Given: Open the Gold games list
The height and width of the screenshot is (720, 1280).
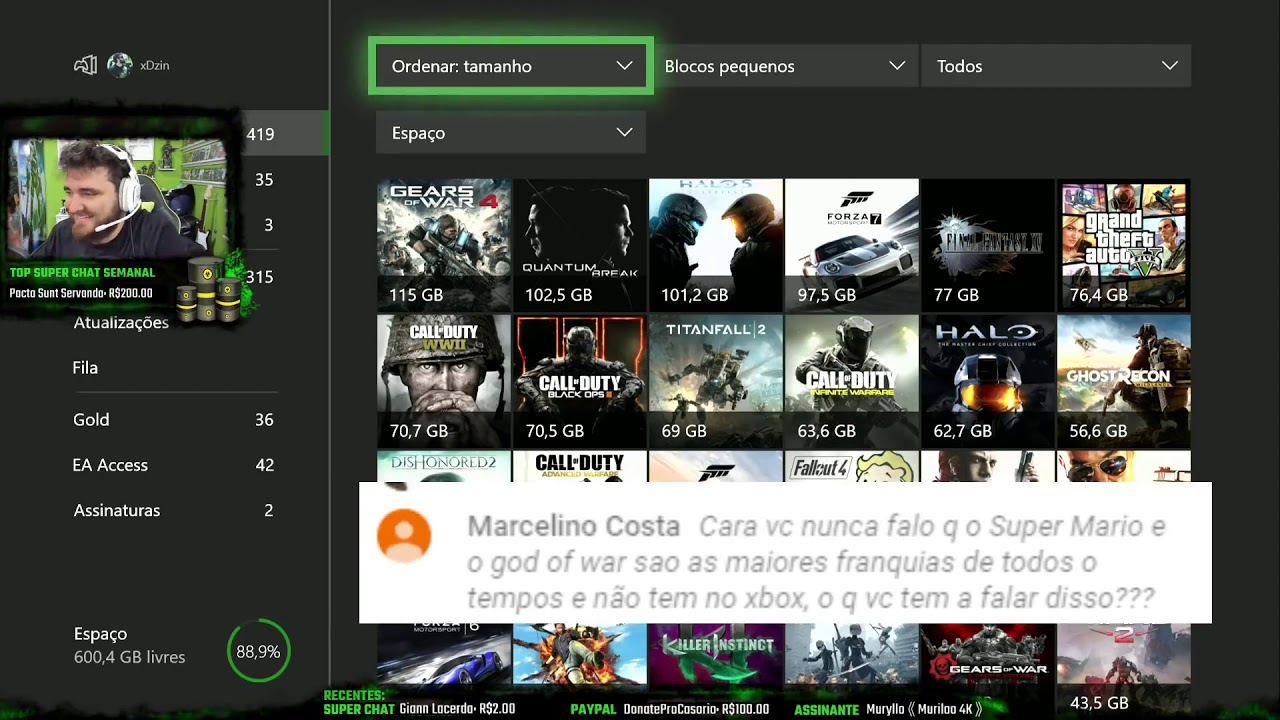Looking at the screenshot, I should coord(175,420).
